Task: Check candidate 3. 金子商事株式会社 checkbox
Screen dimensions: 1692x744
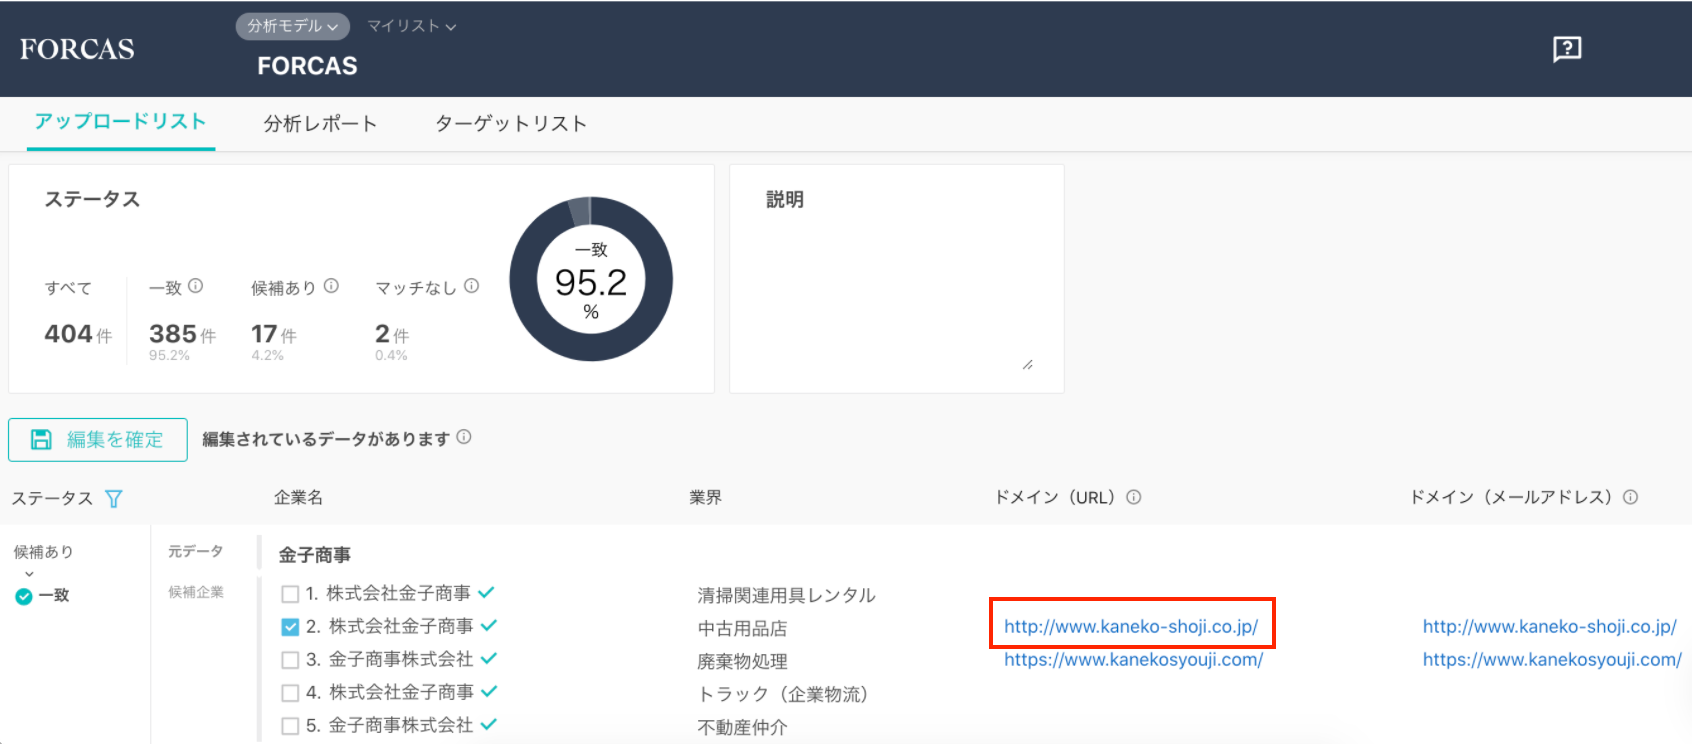Action: [290, 660]
